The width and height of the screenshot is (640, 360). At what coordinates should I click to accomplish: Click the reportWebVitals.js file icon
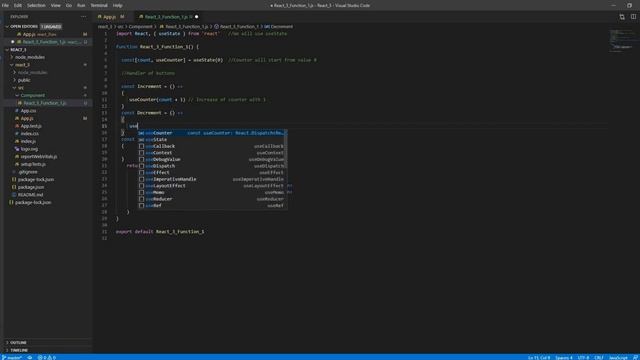[x=17, y=156]
